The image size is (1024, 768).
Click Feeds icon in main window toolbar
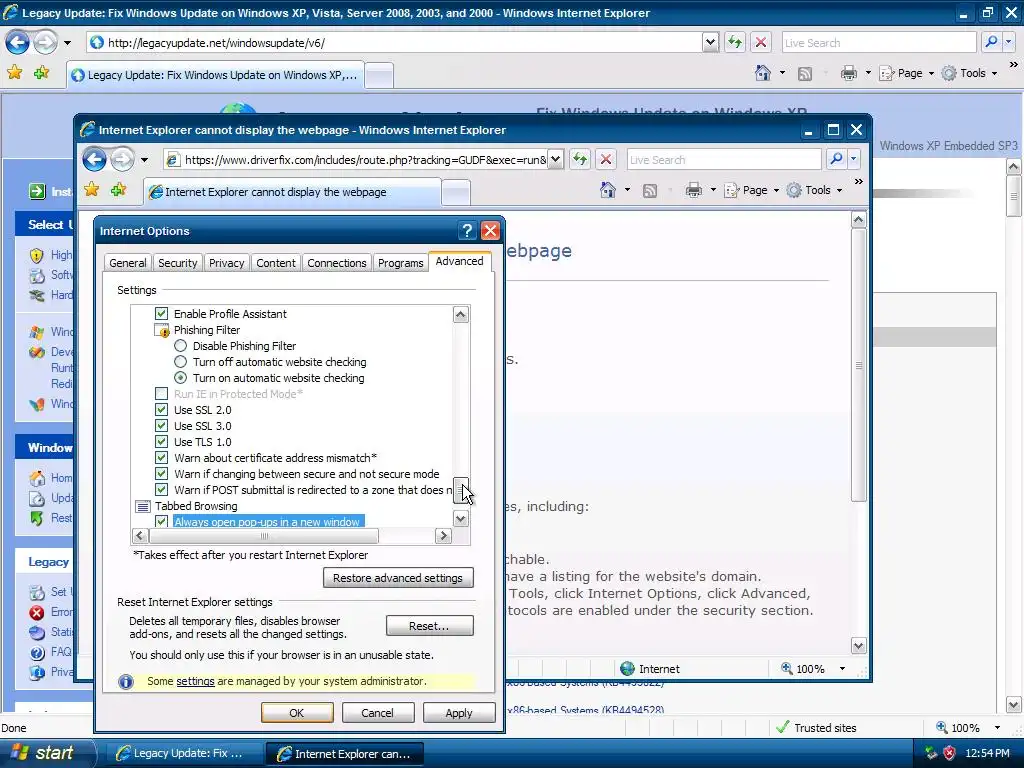tap(805, 74)
